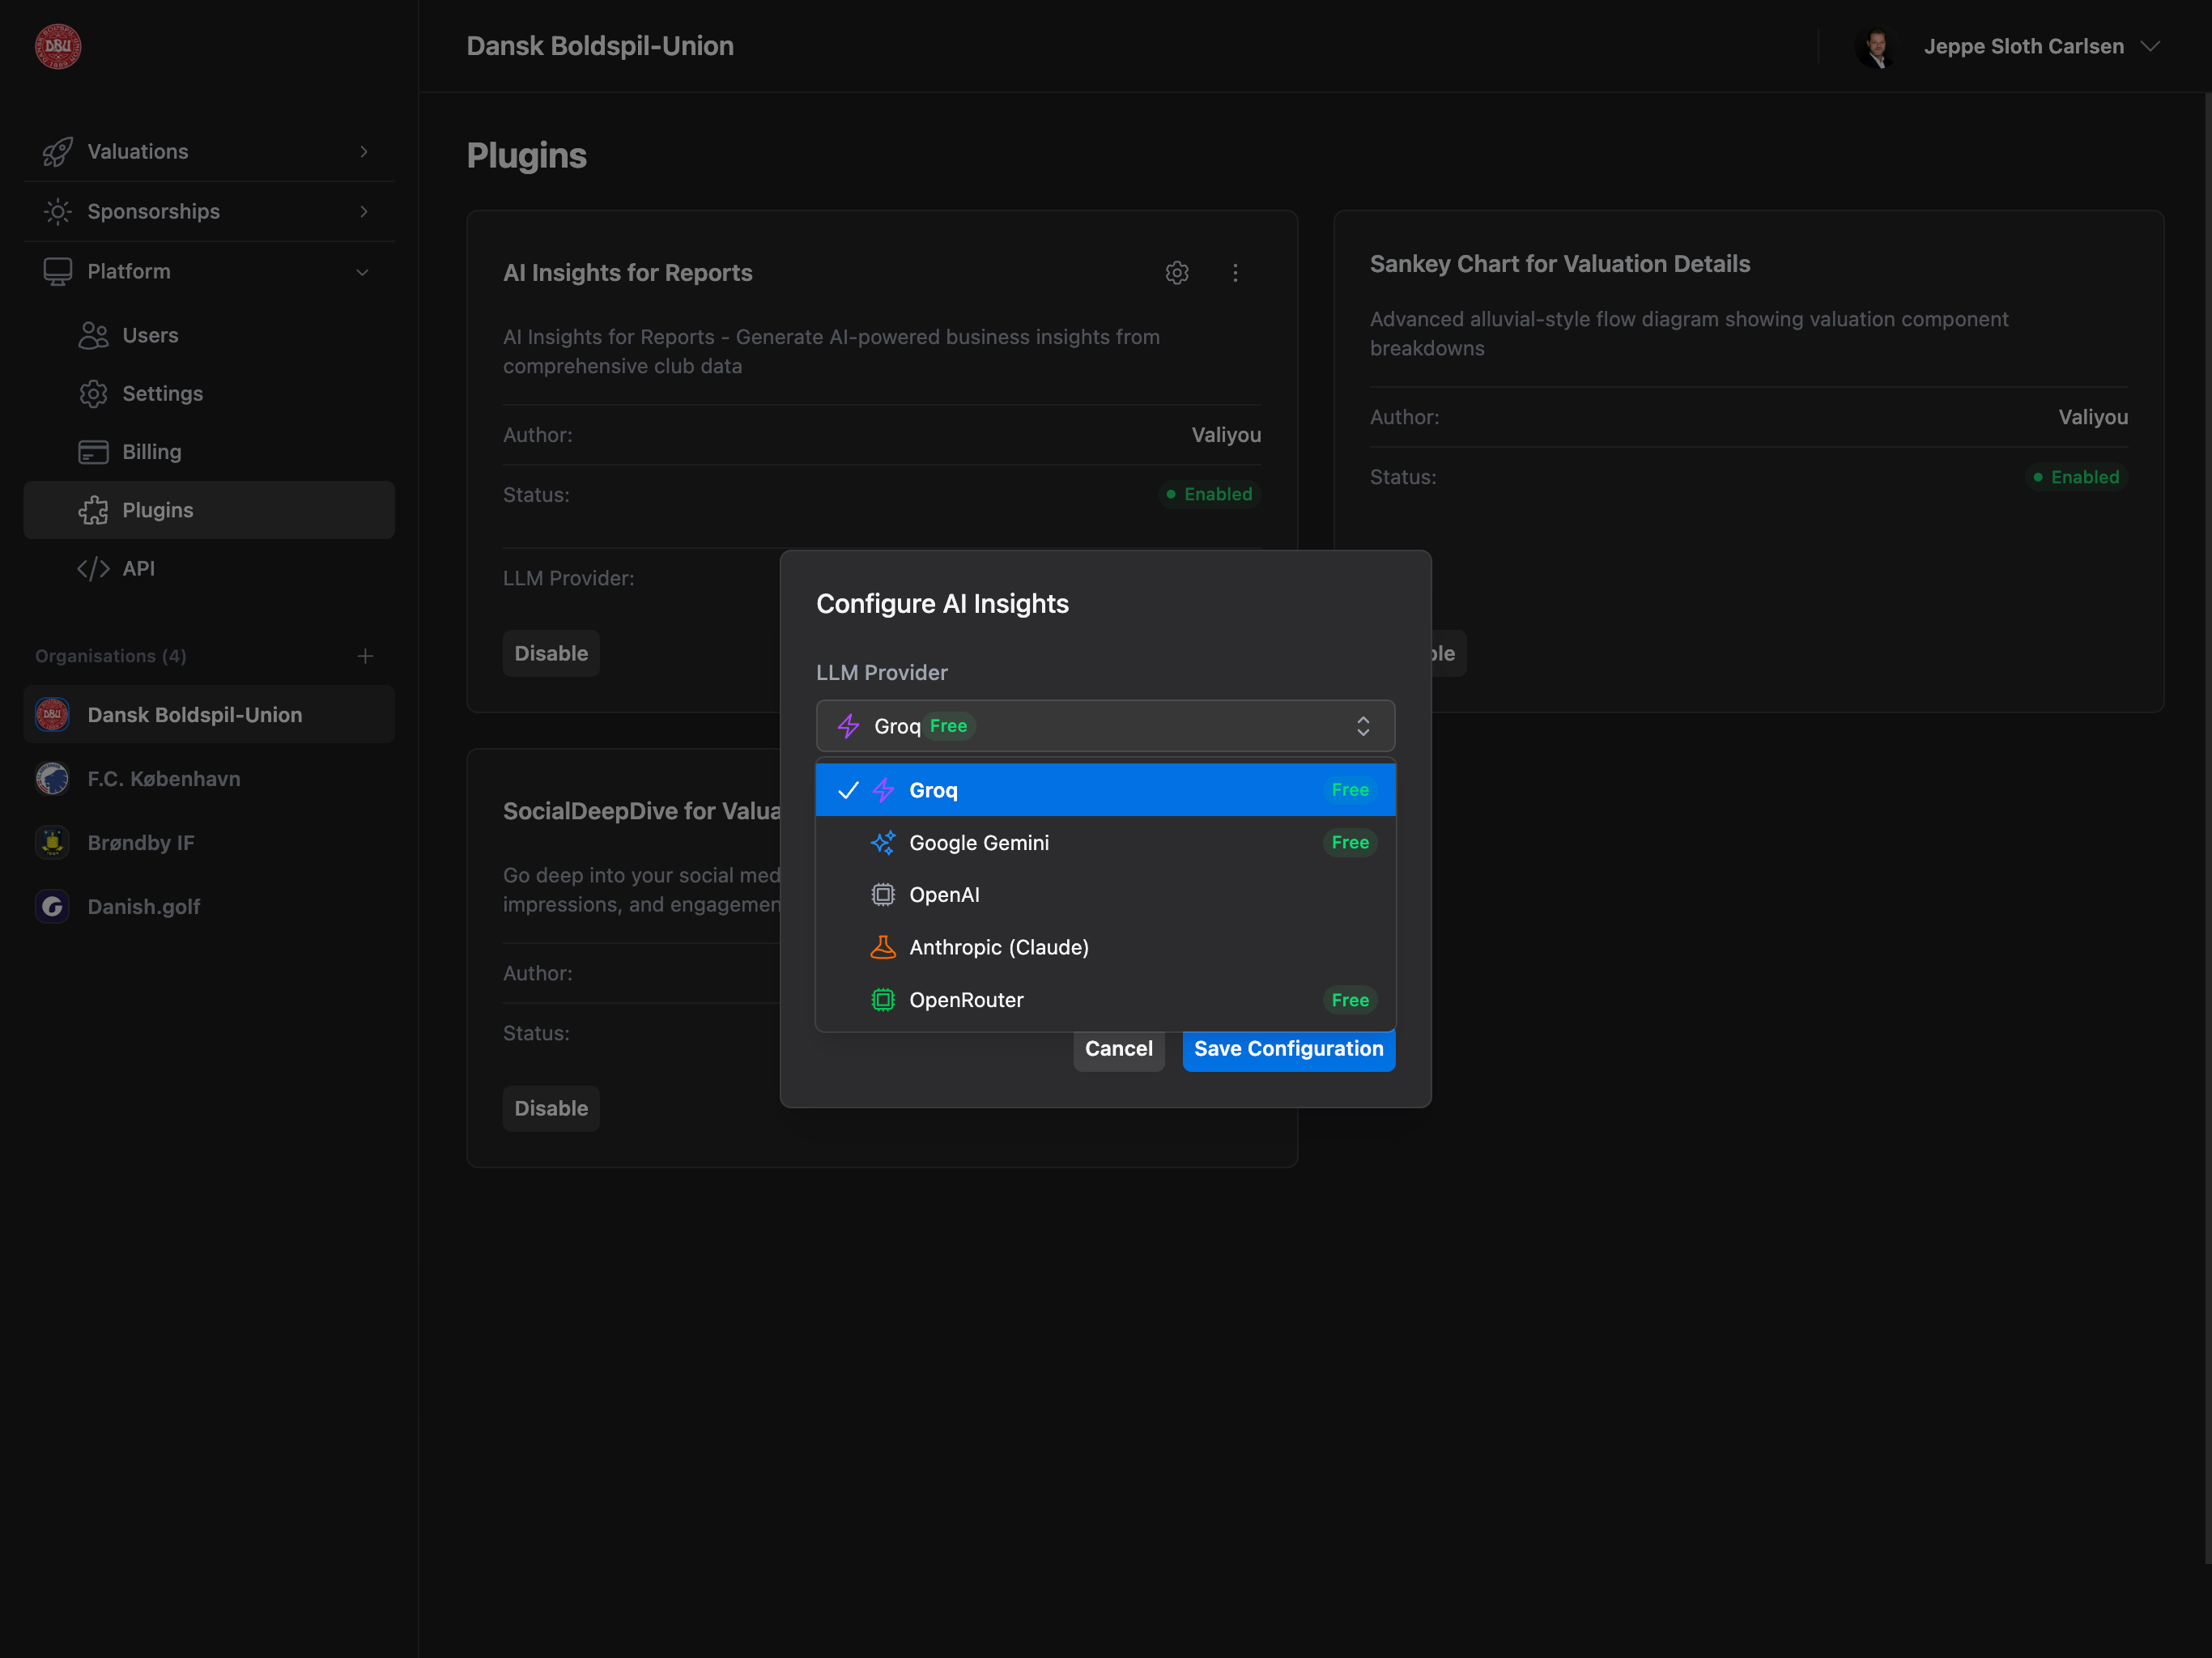Select OpenAI as LLM provider
2212x1658 pixels.
[x=943, y=894]
